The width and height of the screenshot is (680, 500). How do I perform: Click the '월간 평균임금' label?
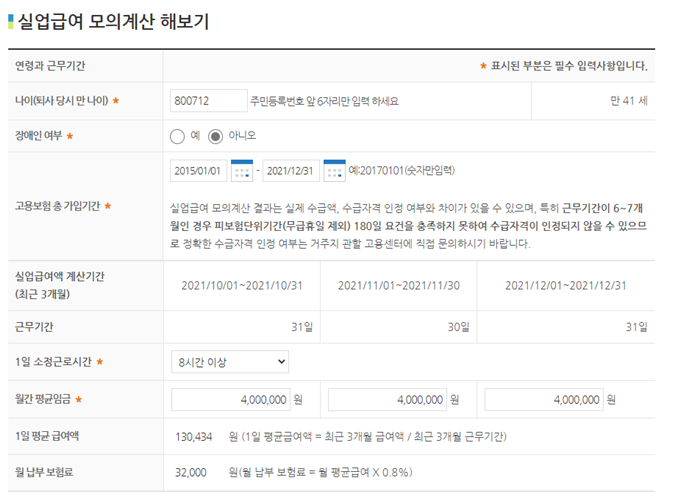click(x=42, y=399)
